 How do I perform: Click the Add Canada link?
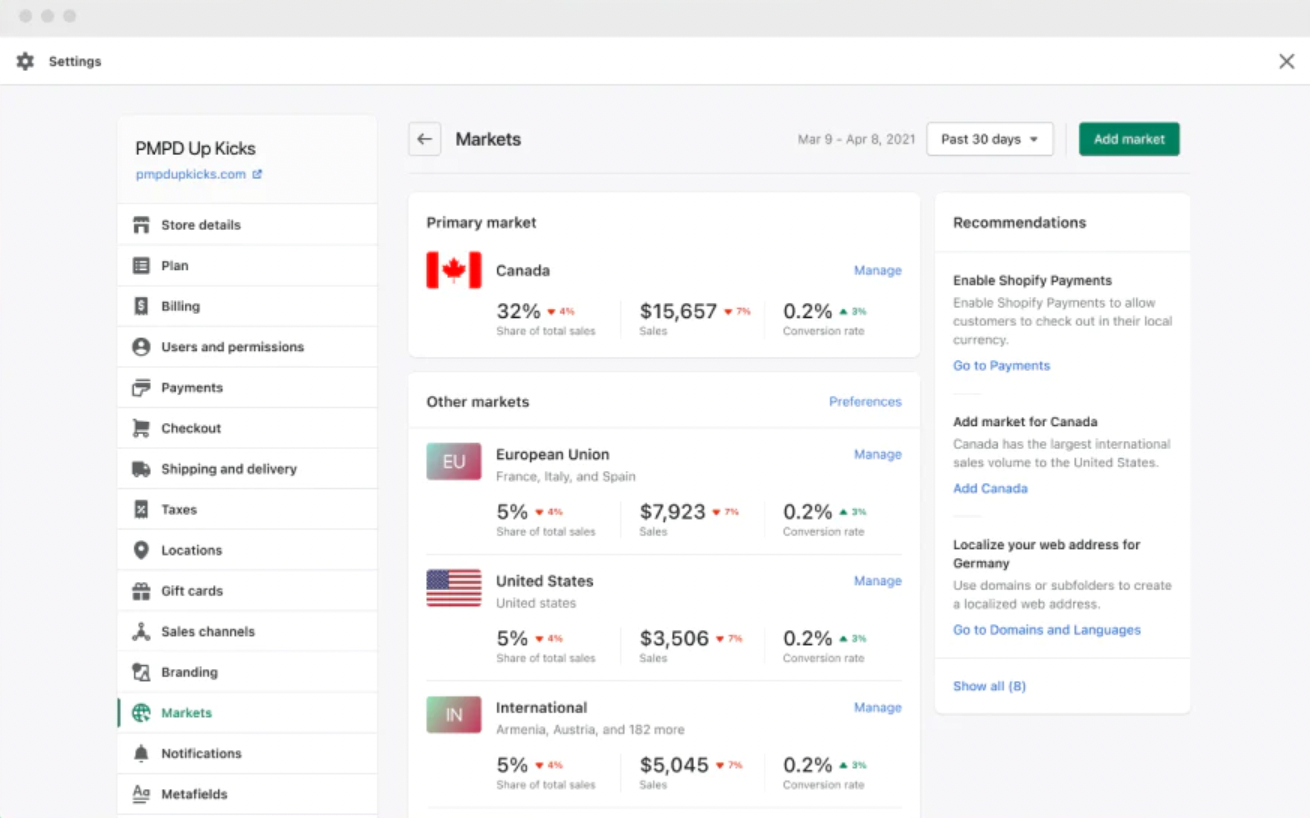990,489
